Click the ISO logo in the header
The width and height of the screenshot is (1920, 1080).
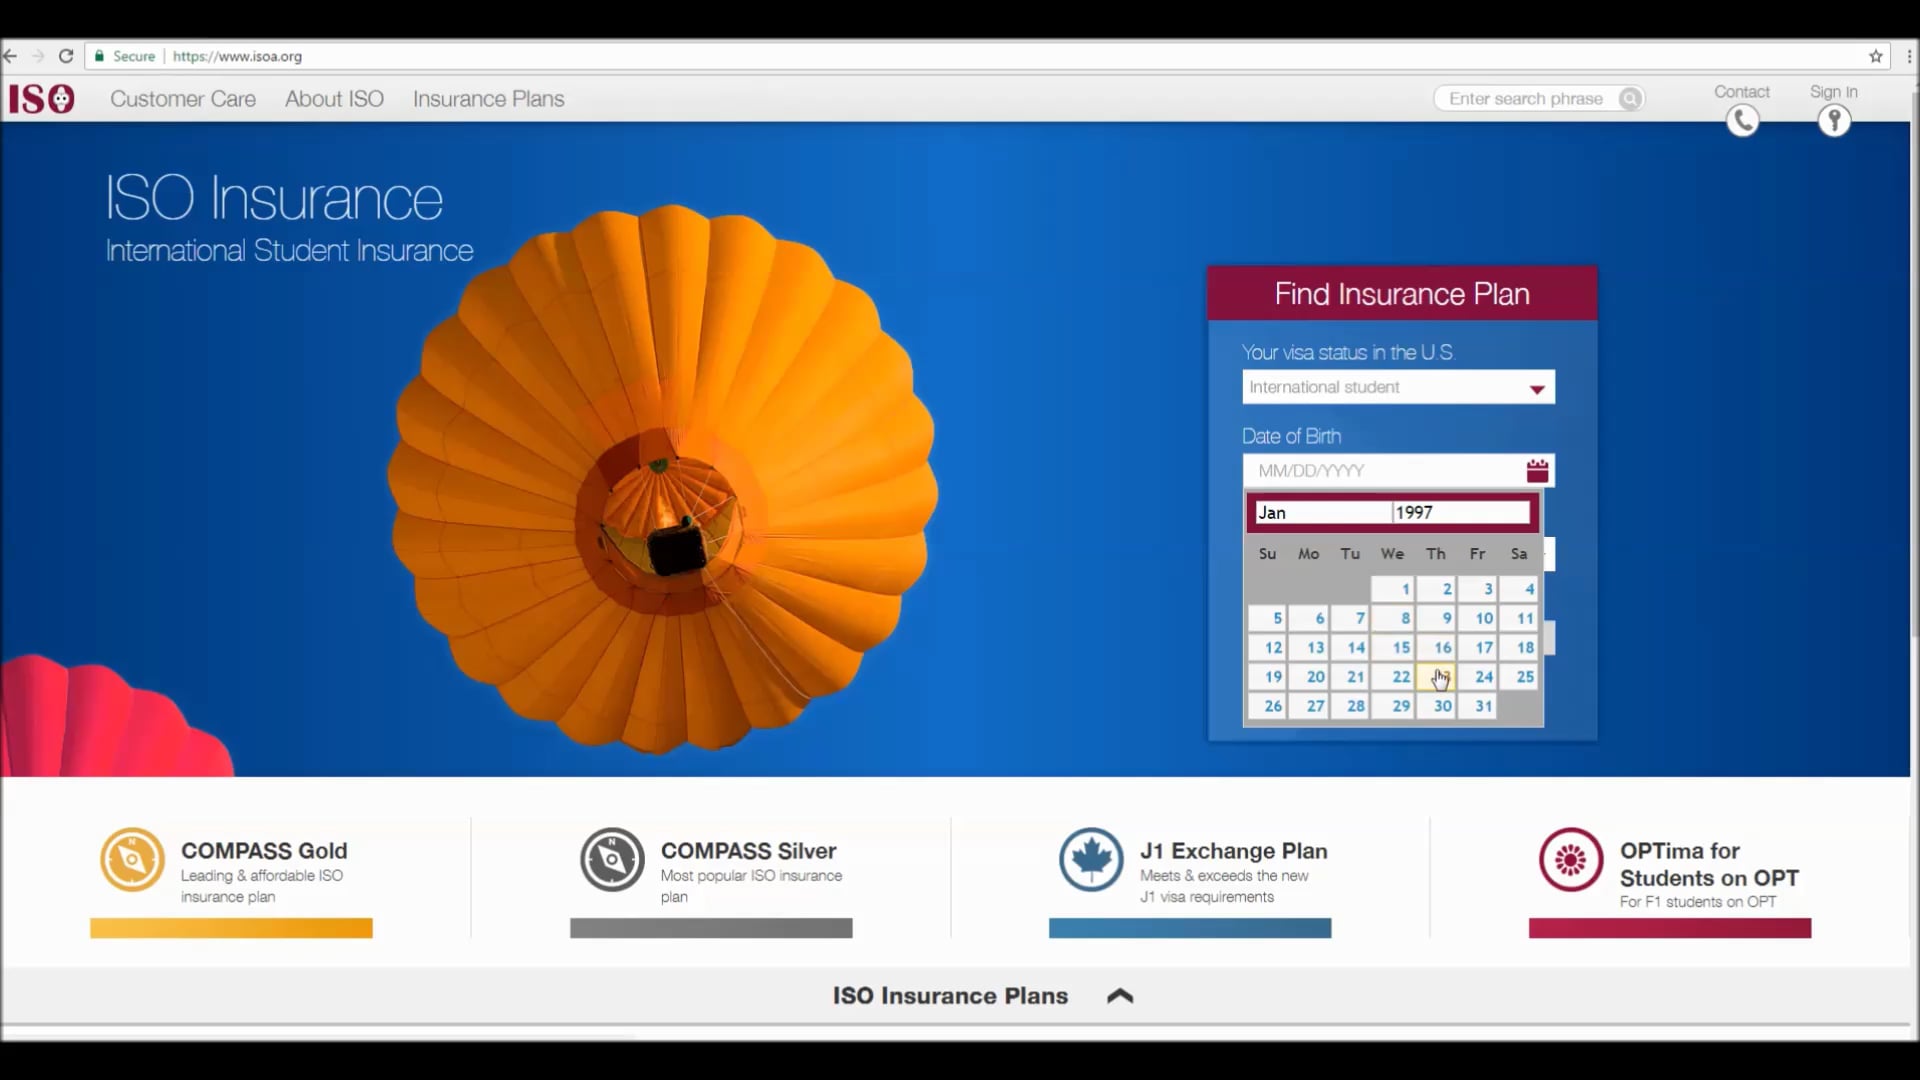[x=41, y=99]
